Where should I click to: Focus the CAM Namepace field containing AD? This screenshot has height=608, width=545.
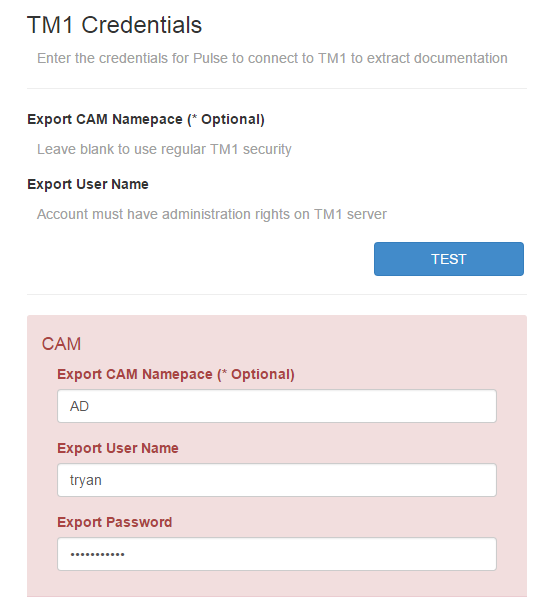pos(277,406)
